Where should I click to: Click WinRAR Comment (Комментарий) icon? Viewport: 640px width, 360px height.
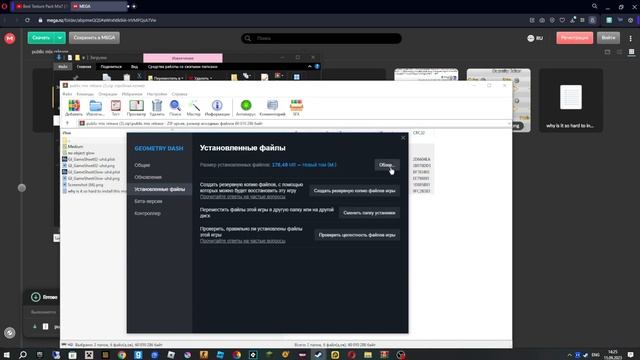[x=272, y=108]
